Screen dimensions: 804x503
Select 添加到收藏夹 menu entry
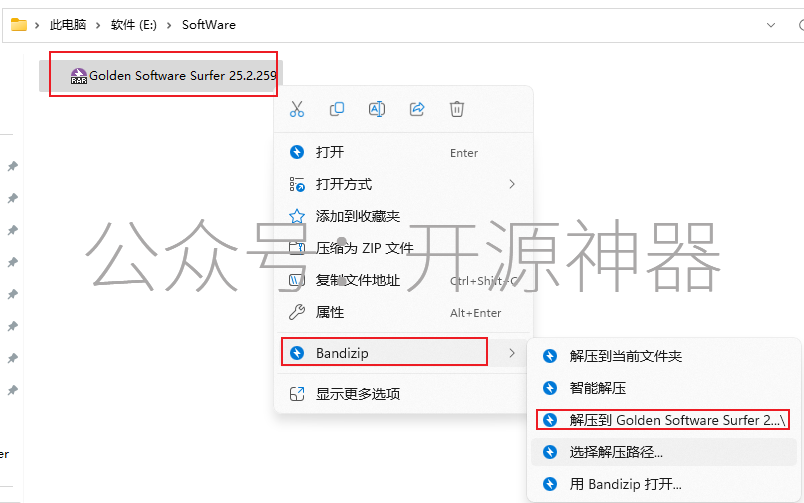click(404, 216)
